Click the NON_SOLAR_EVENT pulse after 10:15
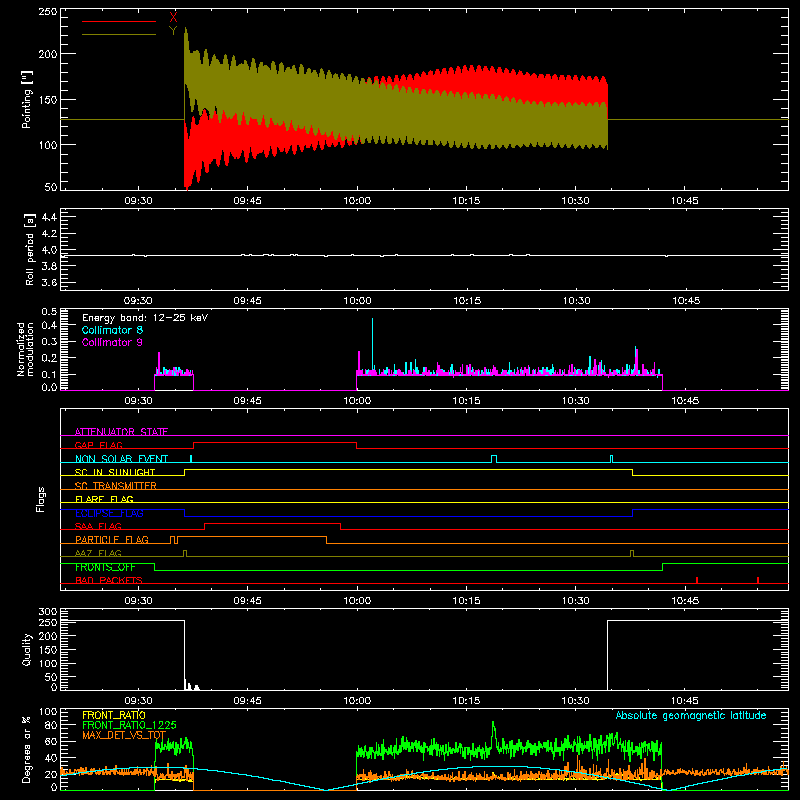This screenshot has width=800, height=800. (494, 459)
